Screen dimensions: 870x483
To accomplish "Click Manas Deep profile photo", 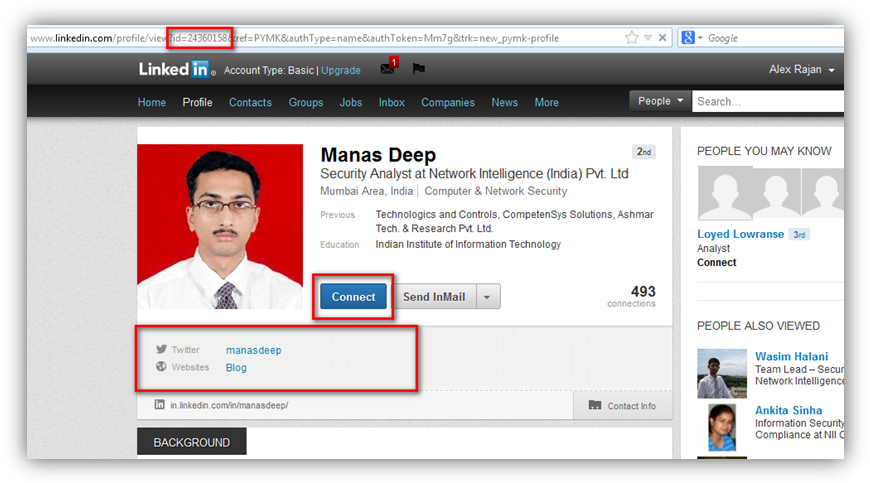I will (220, 226).
